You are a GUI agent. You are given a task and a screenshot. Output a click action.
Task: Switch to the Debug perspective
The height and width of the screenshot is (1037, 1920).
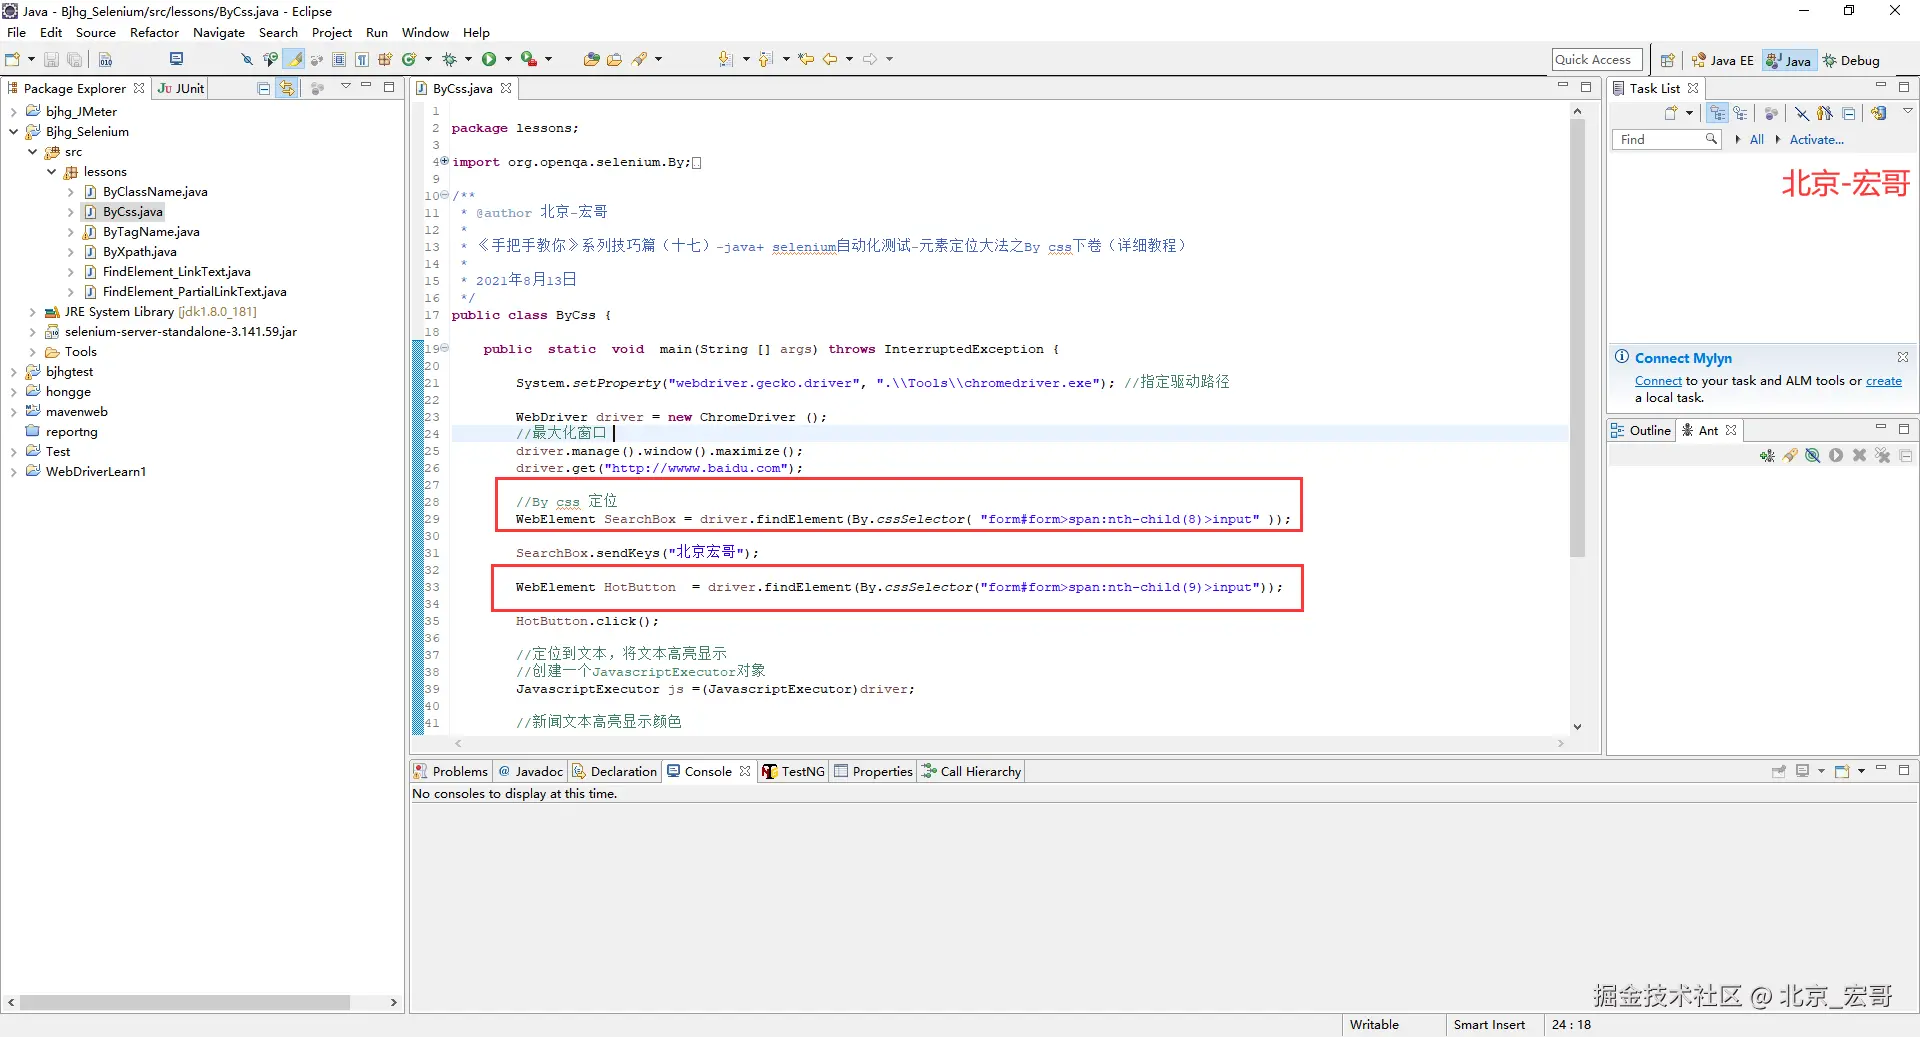(x=1851, y=60)
